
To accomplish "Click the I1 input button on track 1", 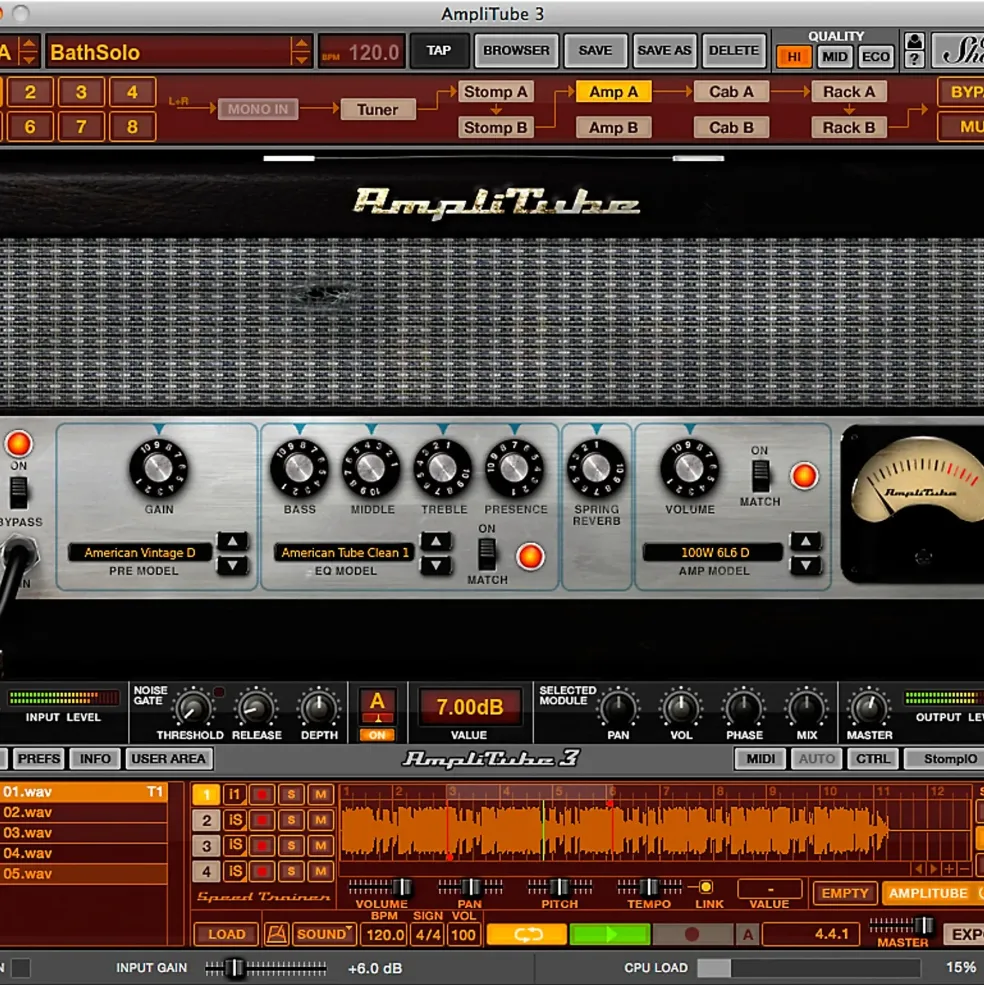I will 234,795.
